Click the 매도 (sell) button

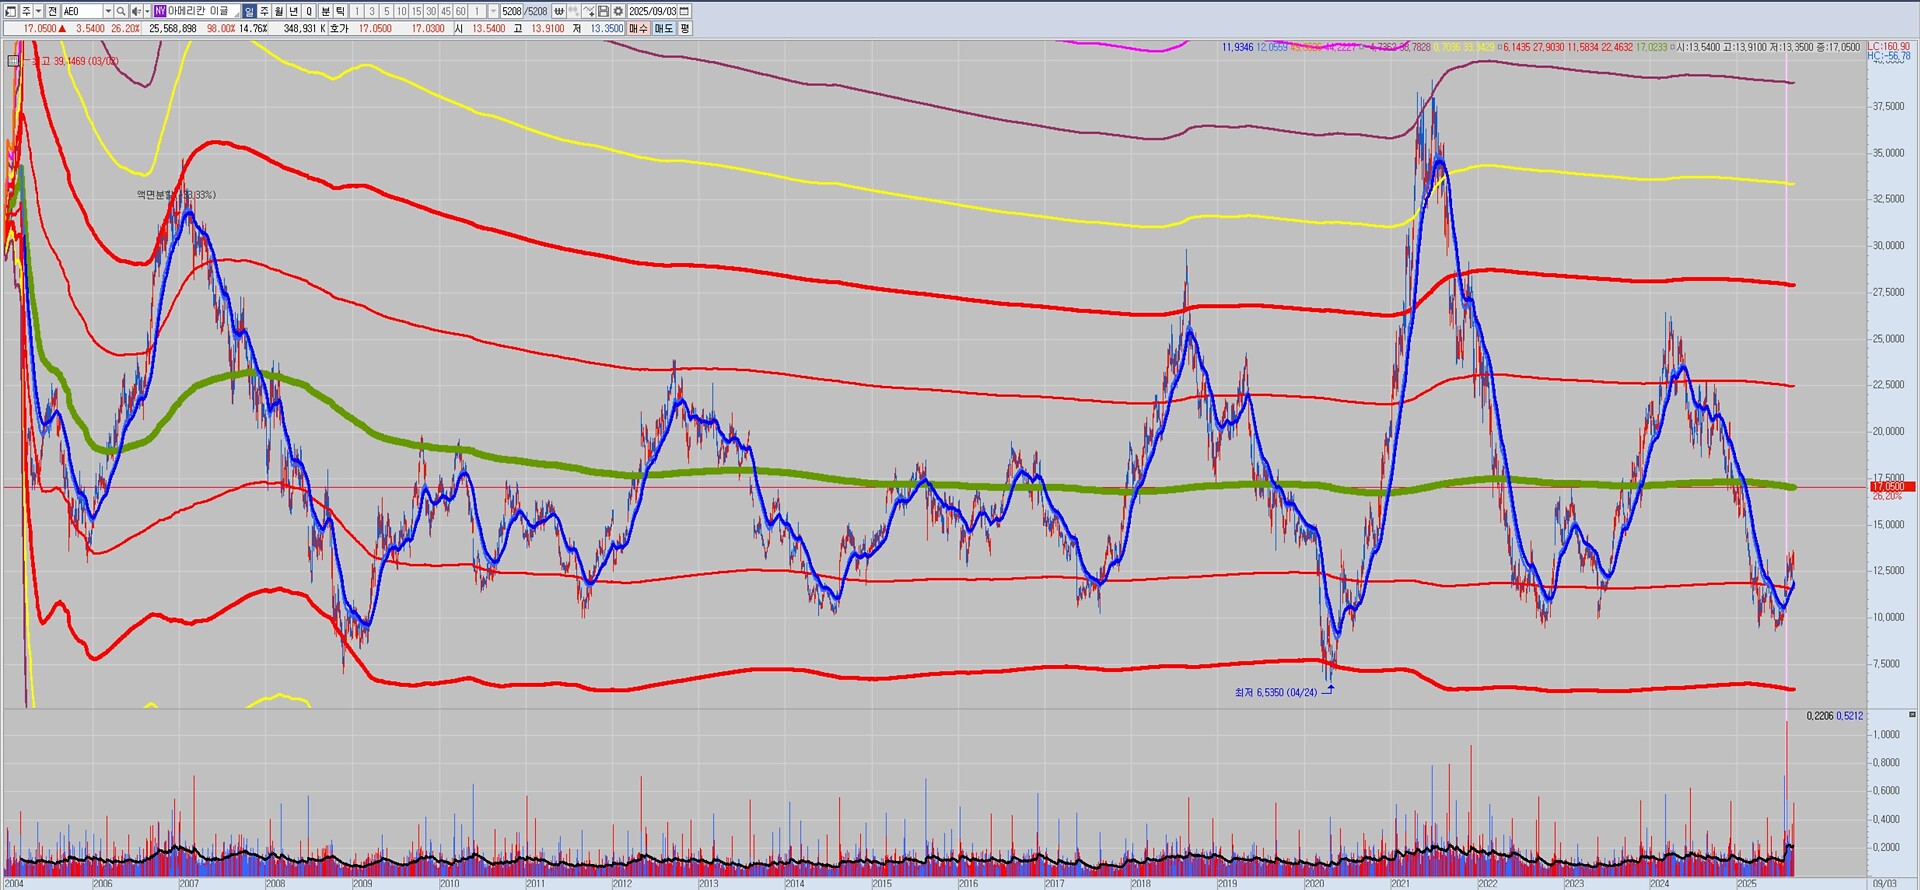pyautogui.click(x=663, y=28)
